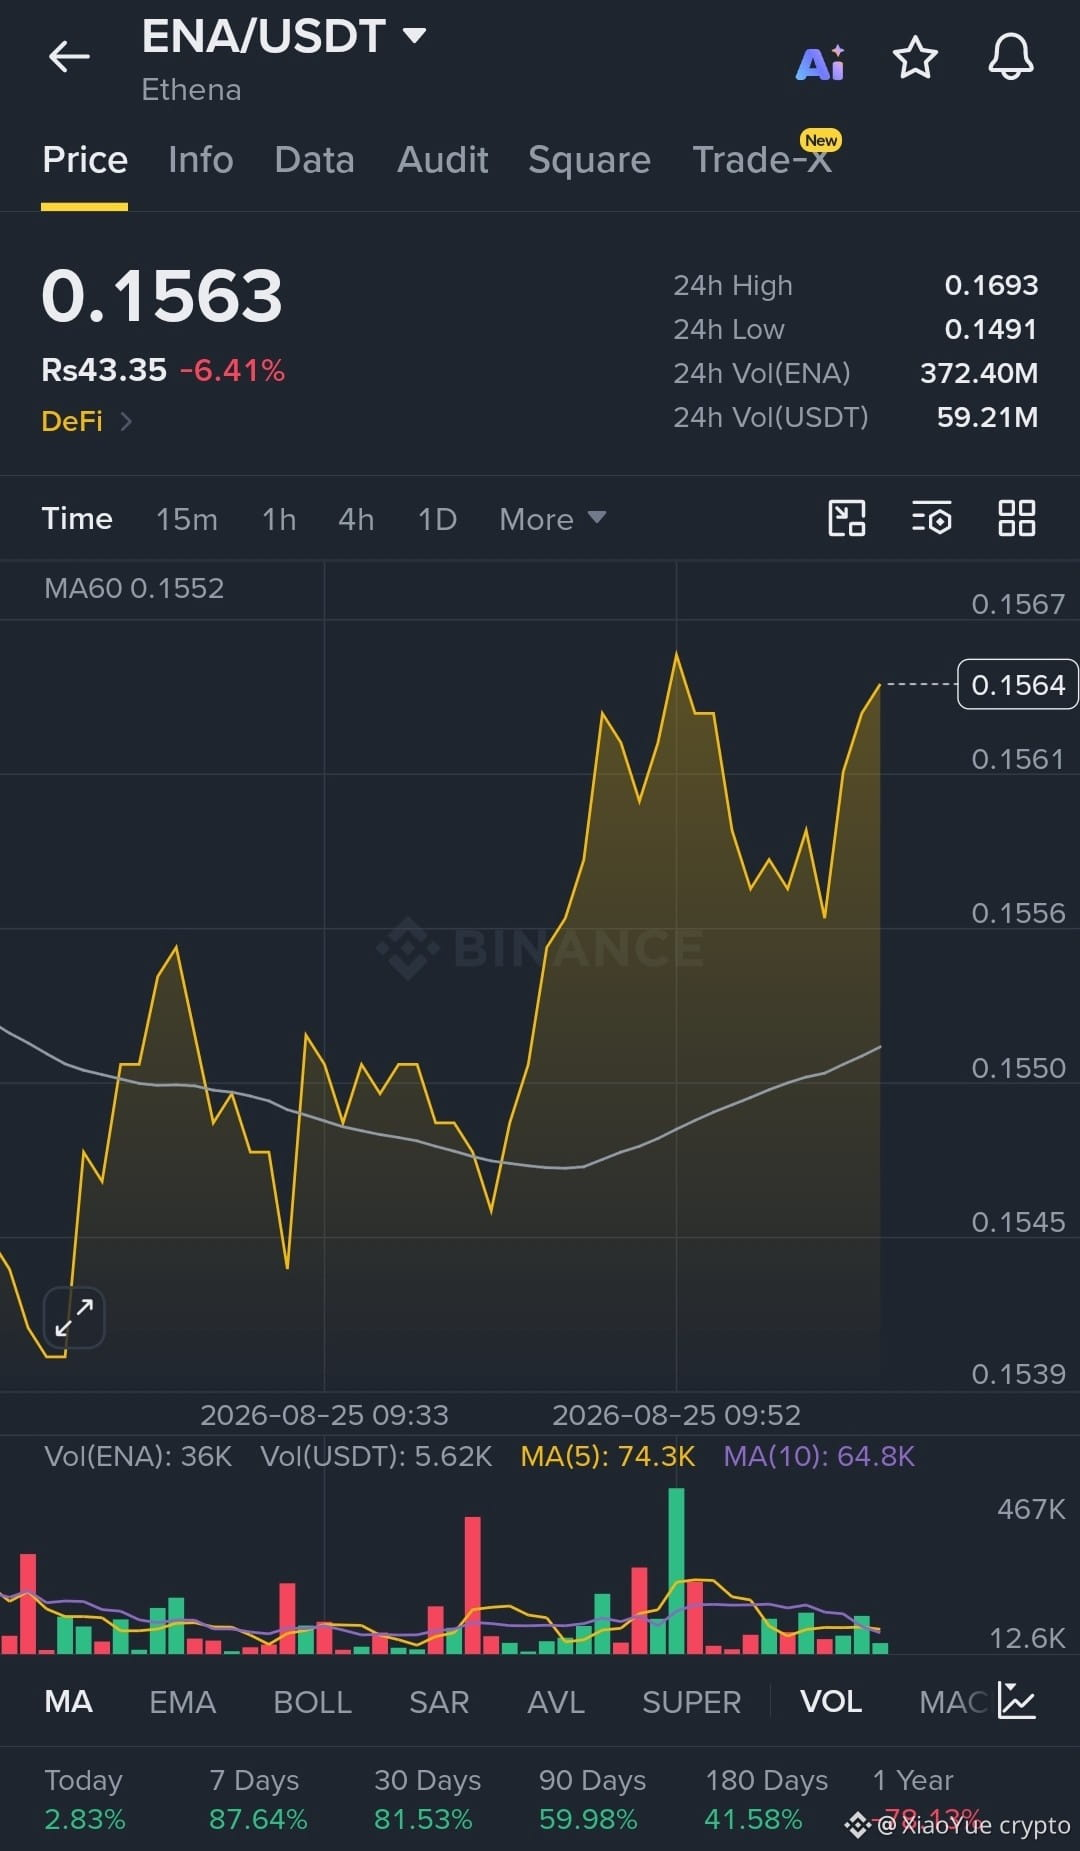Image resolution: width=1080 pixels, height=1851 pixels.
Task: Toggle the EMA indicator
Action: (182, 1701)
